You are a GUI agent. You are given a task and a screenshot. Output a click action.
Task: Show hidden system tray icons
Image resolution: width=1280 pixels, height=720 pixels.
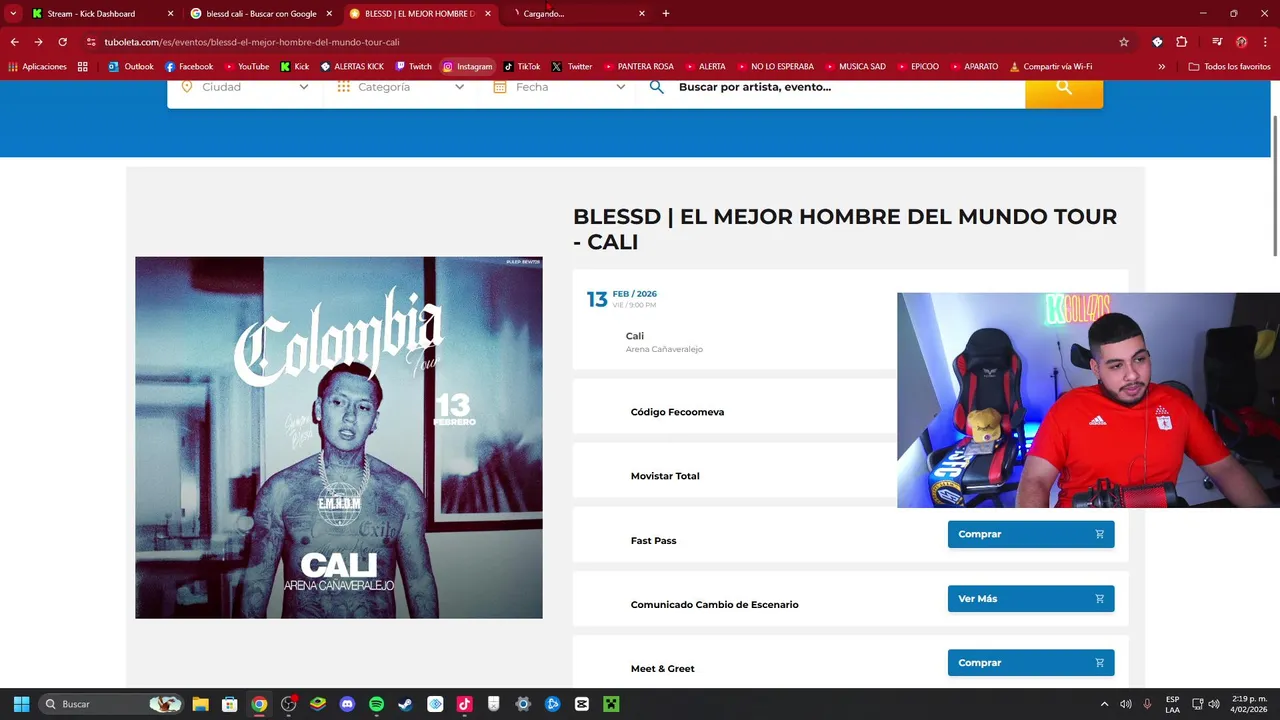[x=1104, y=704]
